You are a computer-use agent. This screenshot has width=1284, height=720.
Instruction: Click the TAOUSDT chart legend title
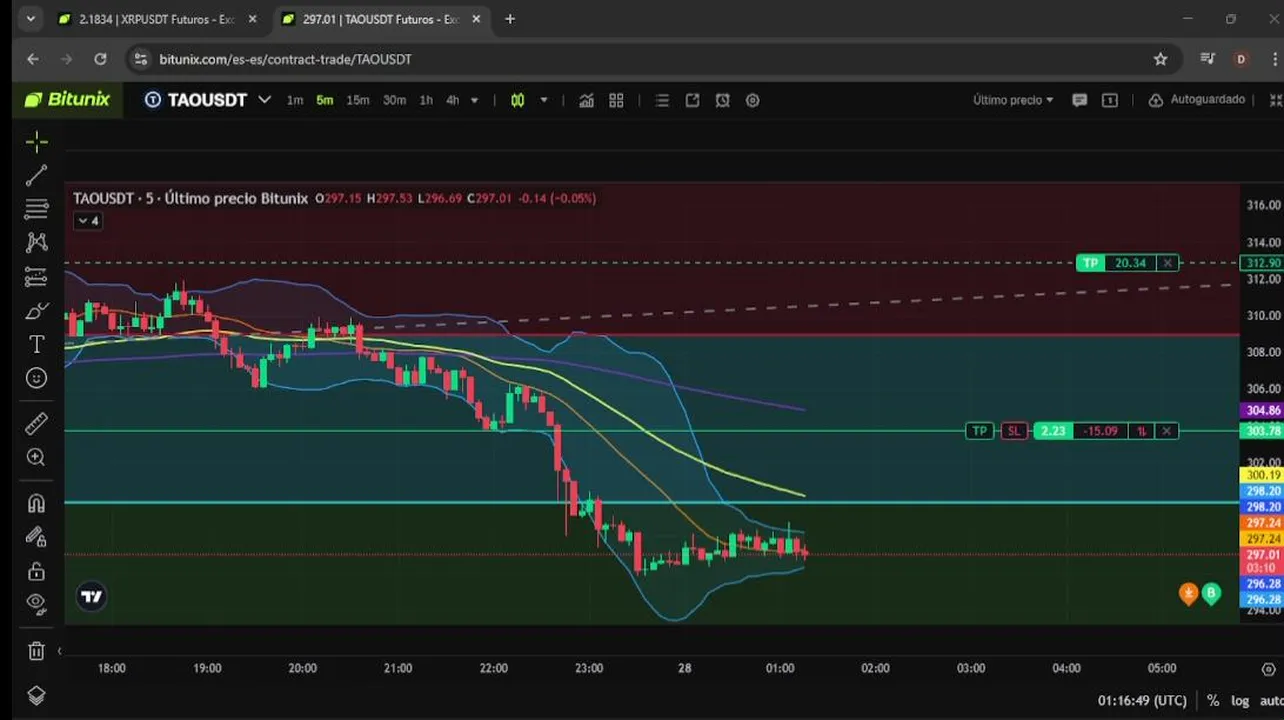tap(190, 198)
